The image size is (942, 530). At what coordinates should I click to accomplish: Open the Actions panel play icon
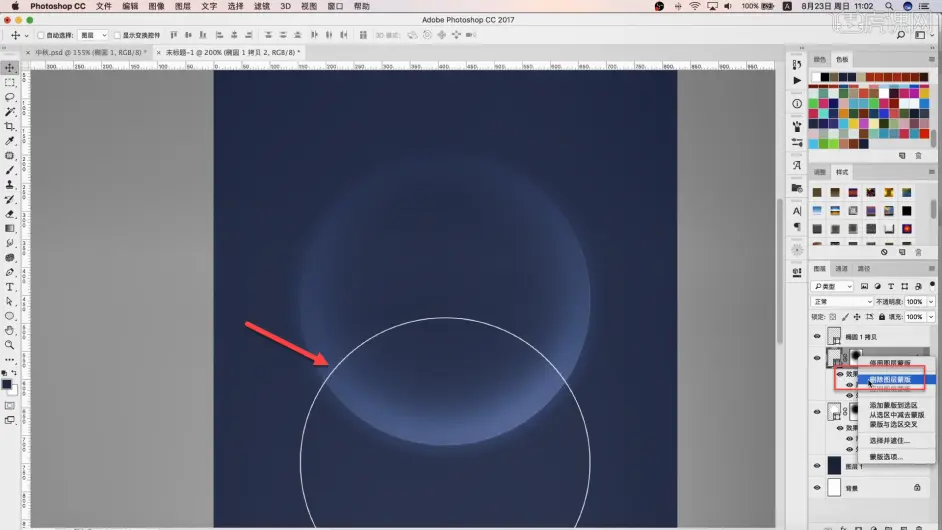click(x=797, y=80)
